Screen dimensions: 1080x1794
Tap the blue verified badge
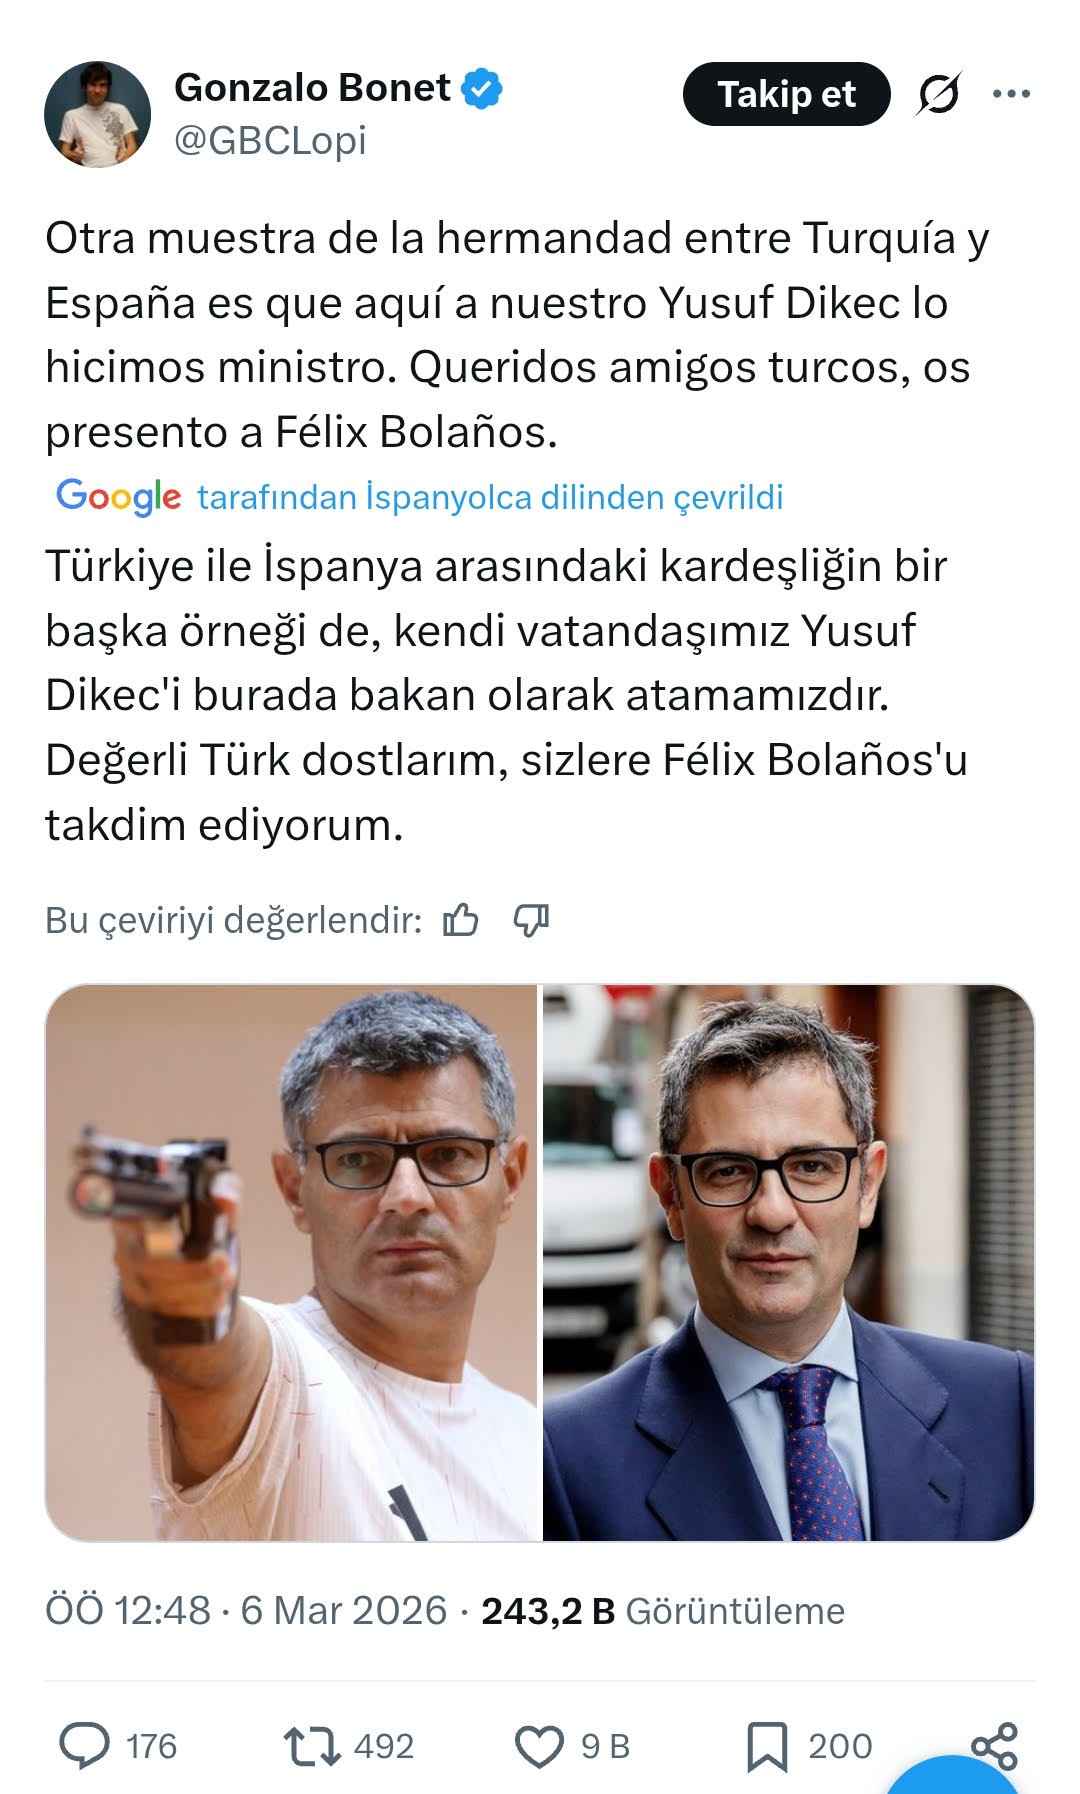[482, 89]
